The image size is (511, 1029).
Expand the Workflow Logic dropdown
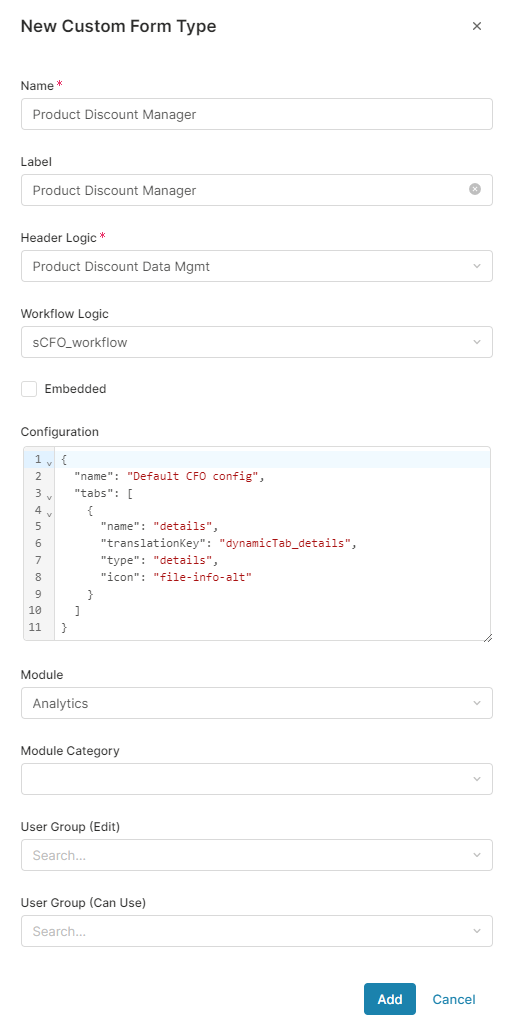tap(256, 342)
